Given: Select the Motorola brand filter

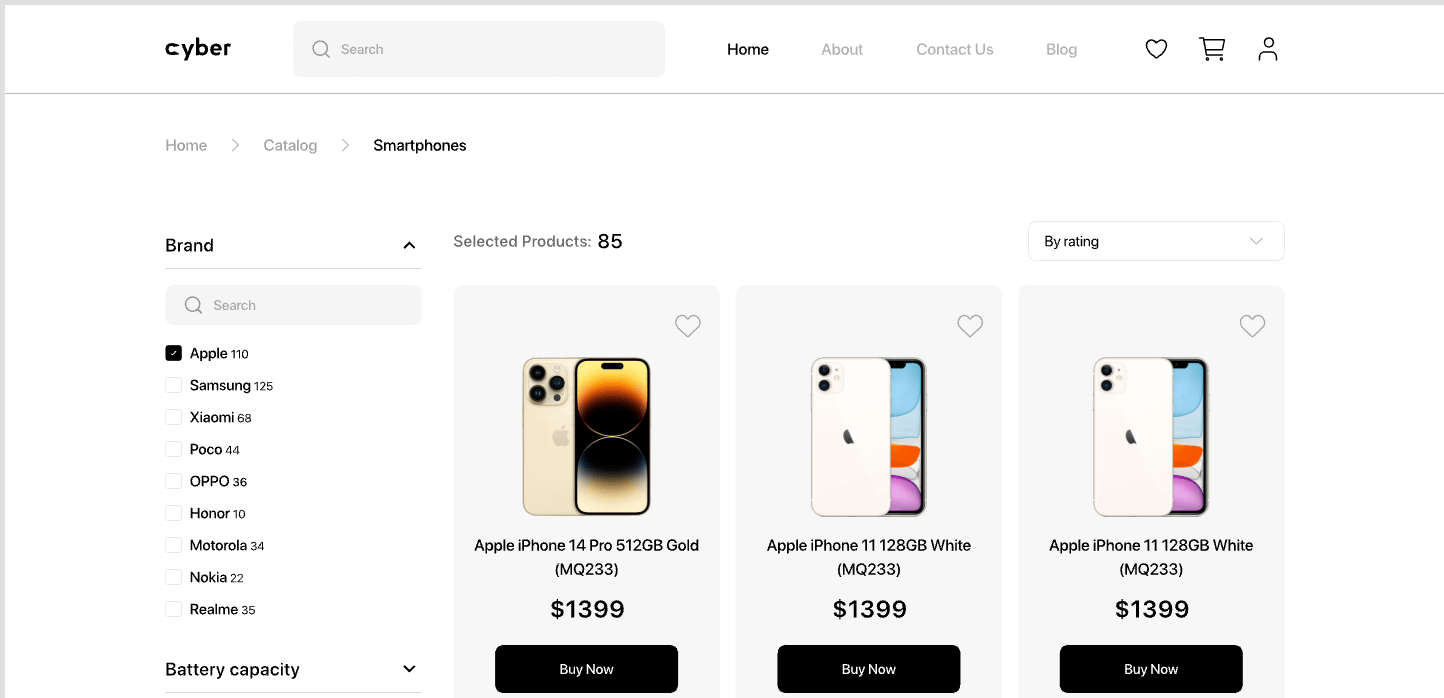Looking at the screenshot, I should point(174,545).
